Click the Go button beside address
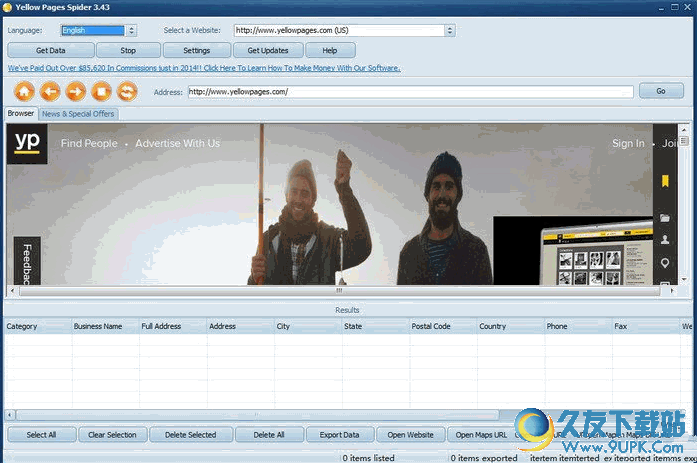 661,91
